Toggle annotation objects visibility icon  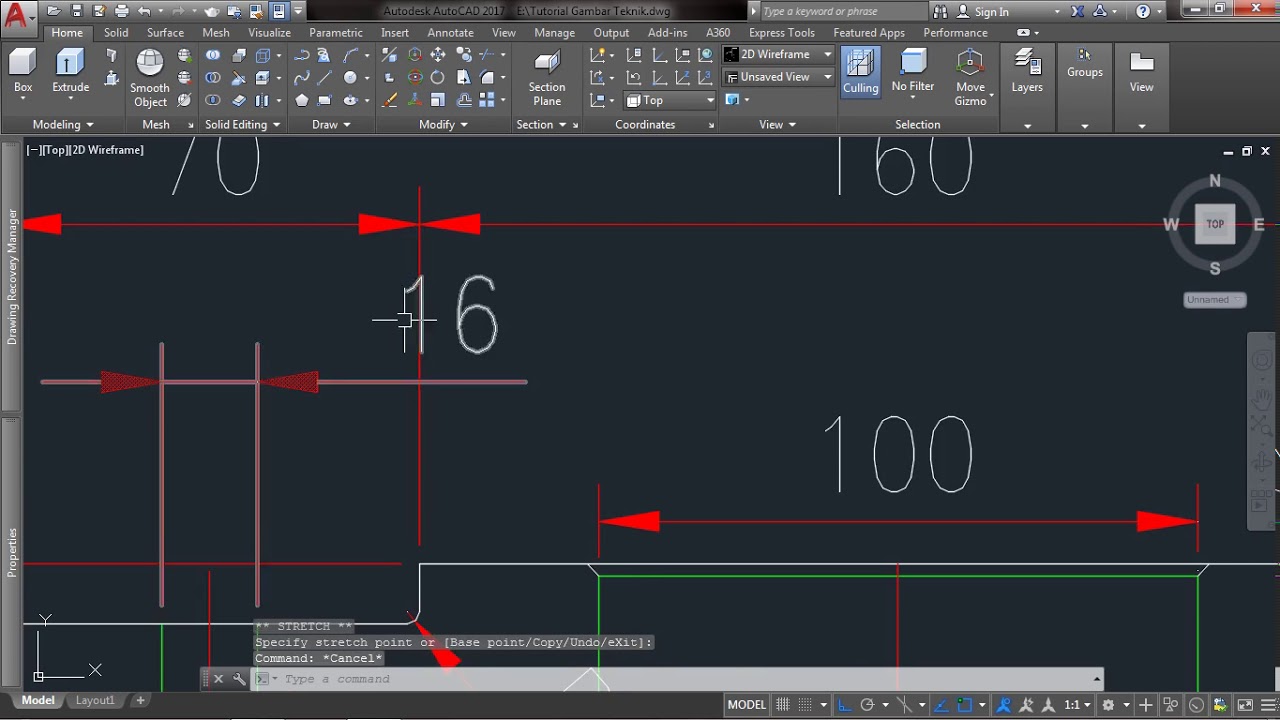coord(1004,705)
